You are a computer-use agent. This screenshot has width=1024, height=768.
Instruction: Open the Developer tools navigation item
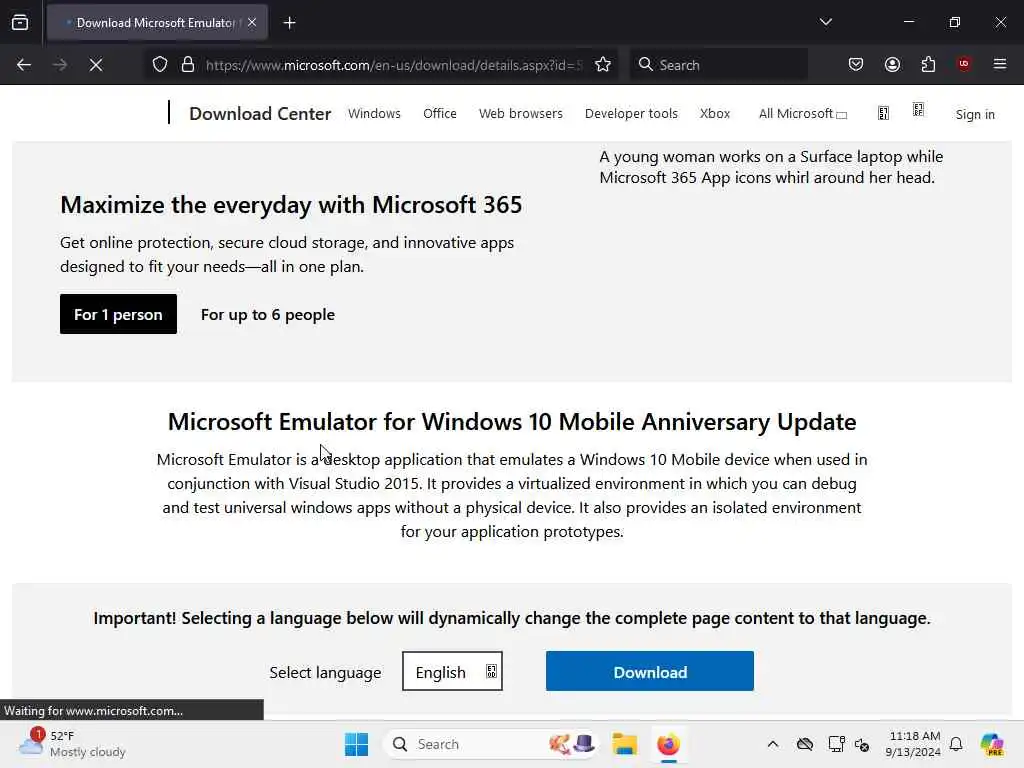pyautogui.click(x=631, y=114)
